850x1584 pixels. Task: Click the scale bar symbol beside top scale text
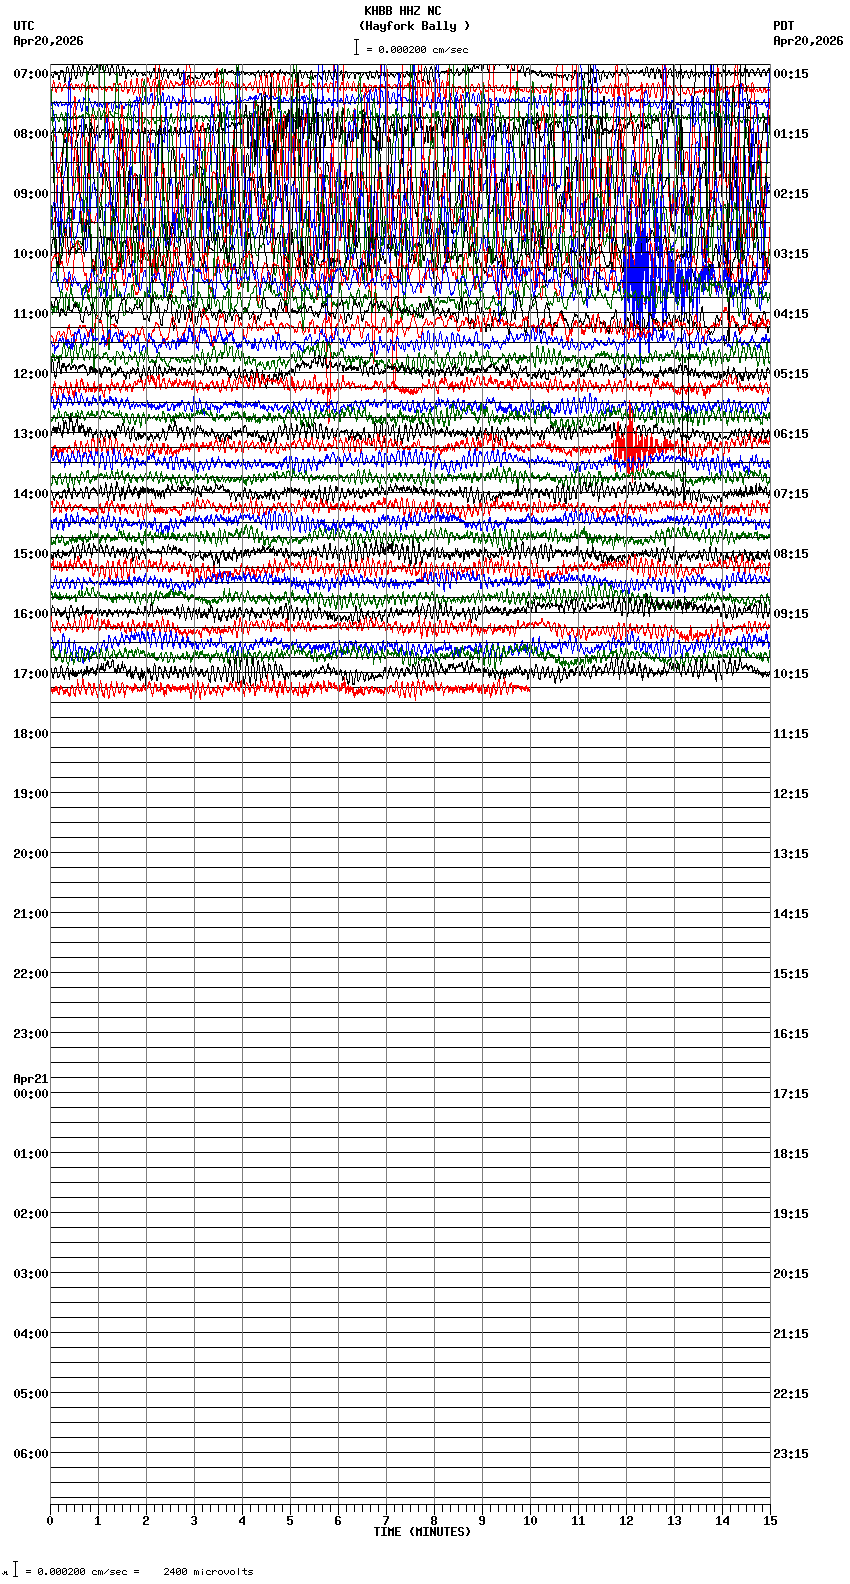coord(356,47)
